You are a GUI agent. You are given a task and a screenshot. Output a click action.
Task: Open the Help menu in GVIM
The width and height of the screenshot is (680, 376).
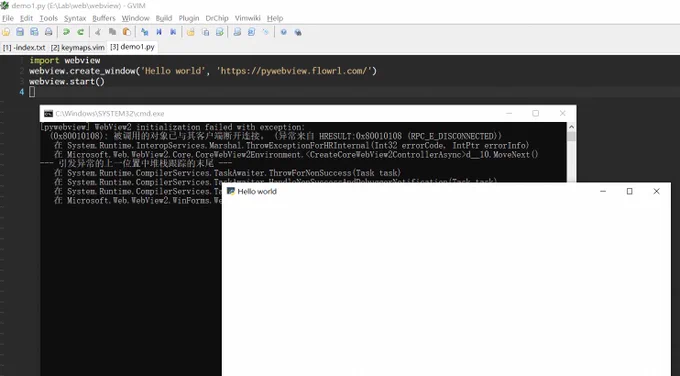click(275, 18)
